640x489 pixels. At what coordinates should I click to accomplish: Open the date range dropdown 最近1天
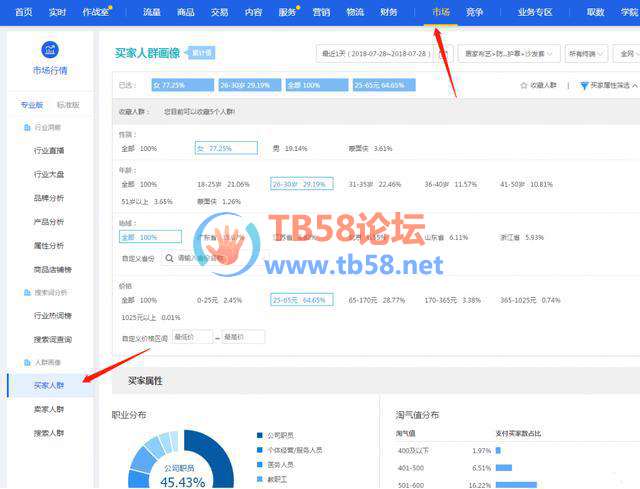(x=373, y=53)
